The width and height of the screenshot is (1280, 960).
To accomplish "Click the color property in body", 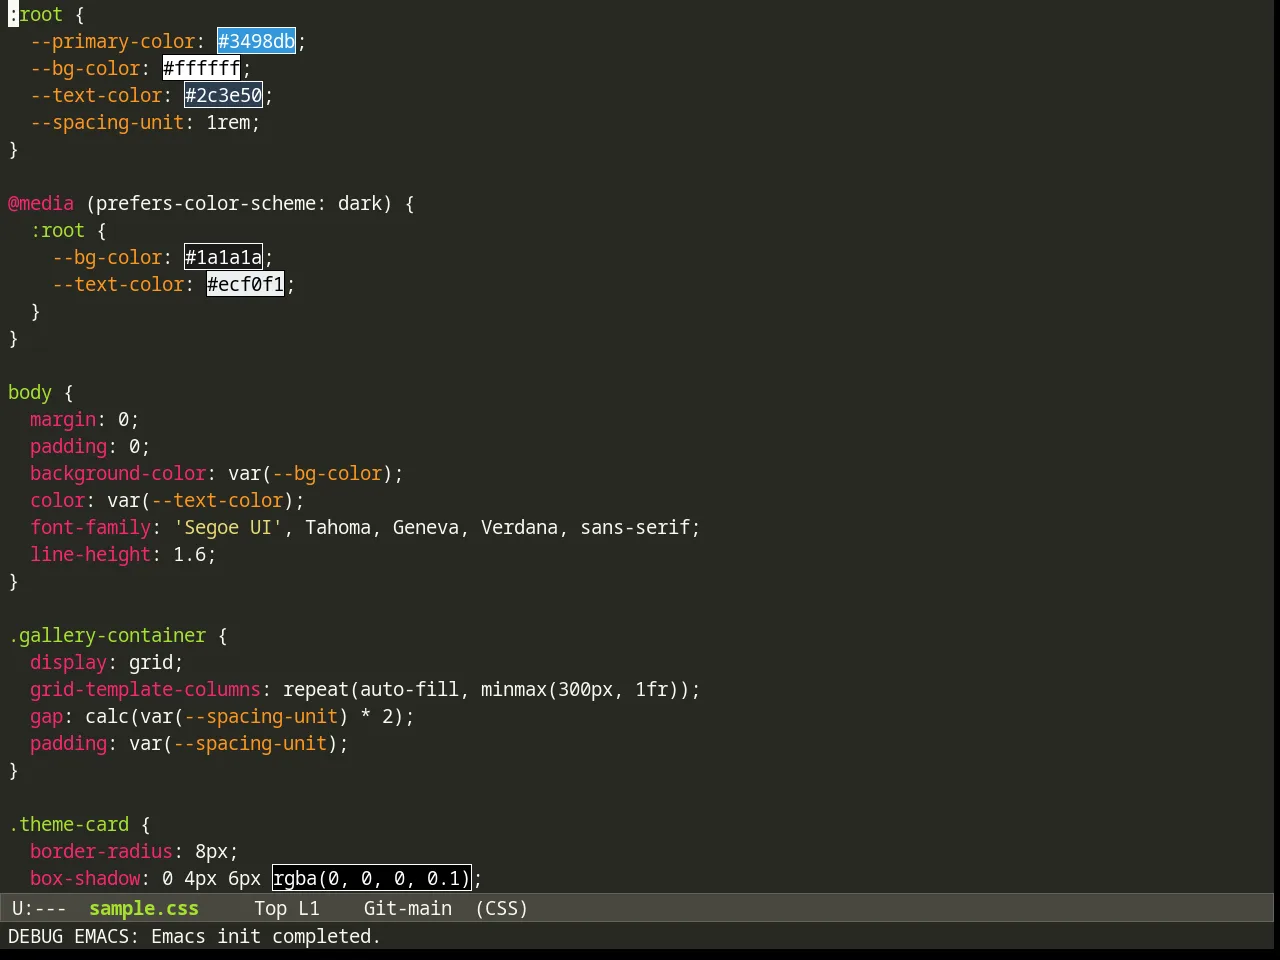I will [x=57, y=500].
